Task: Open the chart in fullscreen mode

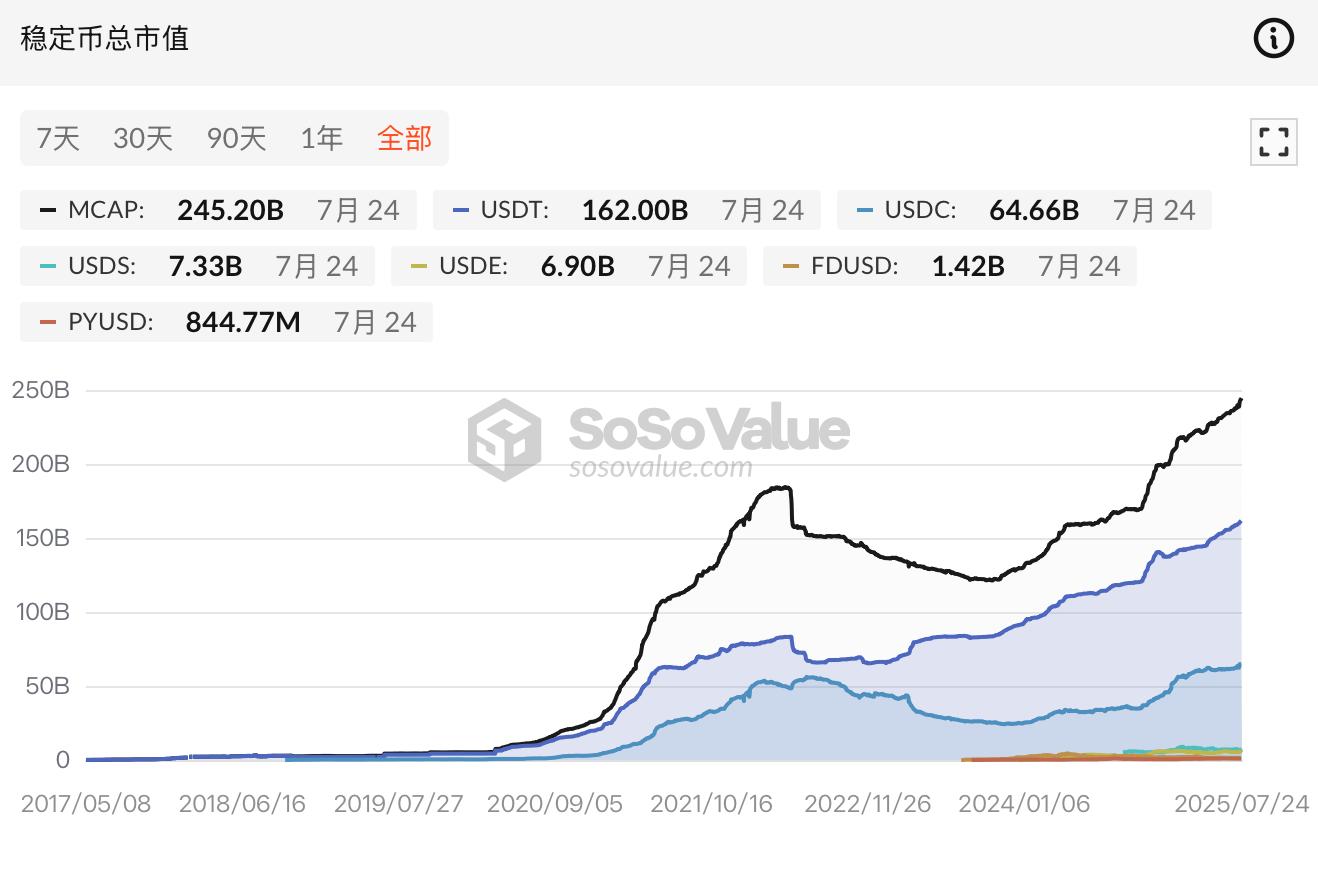Action: coord(1273,141)
